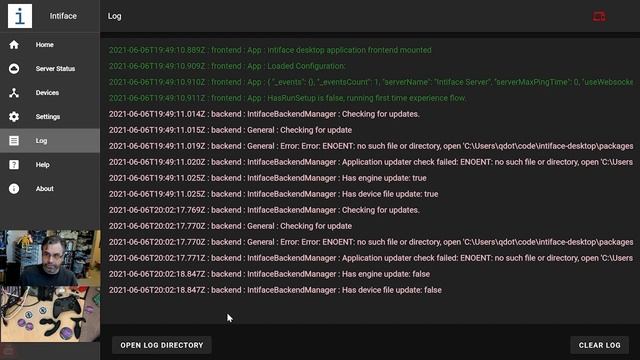This screenshot has height=360, width=640.
Task: Select 20:02:17.771Z updater check failed line
Action: click(x=371, y=258)
